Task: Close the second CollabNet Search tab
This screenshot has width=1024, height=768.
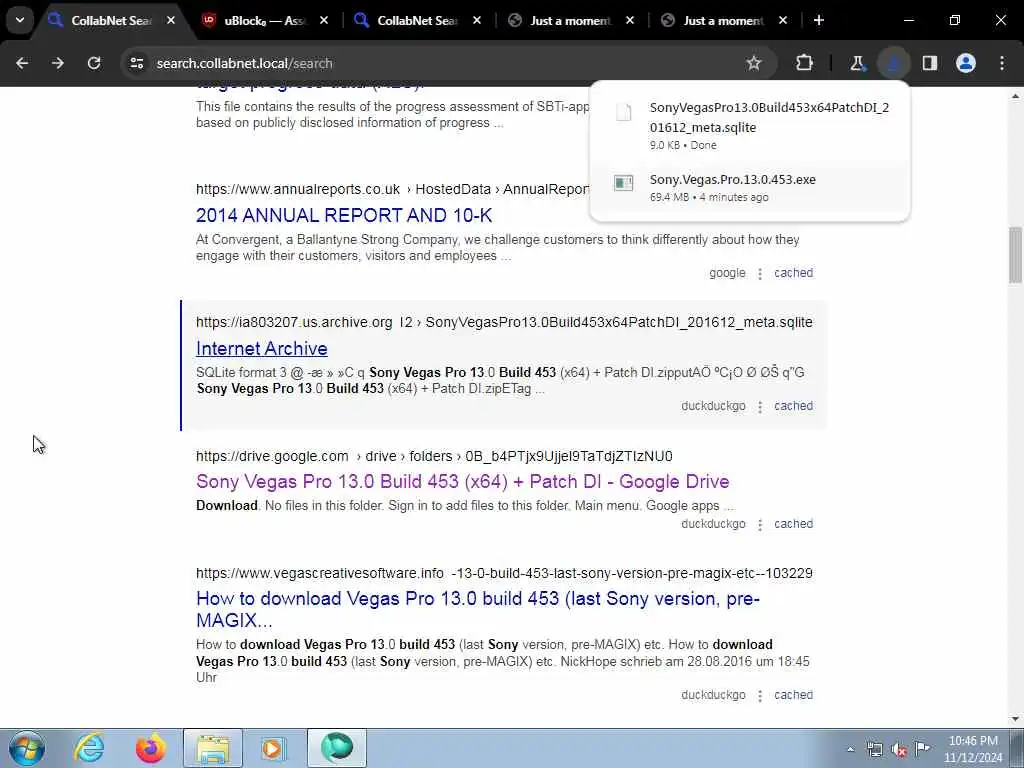Action: coord(477,20)
